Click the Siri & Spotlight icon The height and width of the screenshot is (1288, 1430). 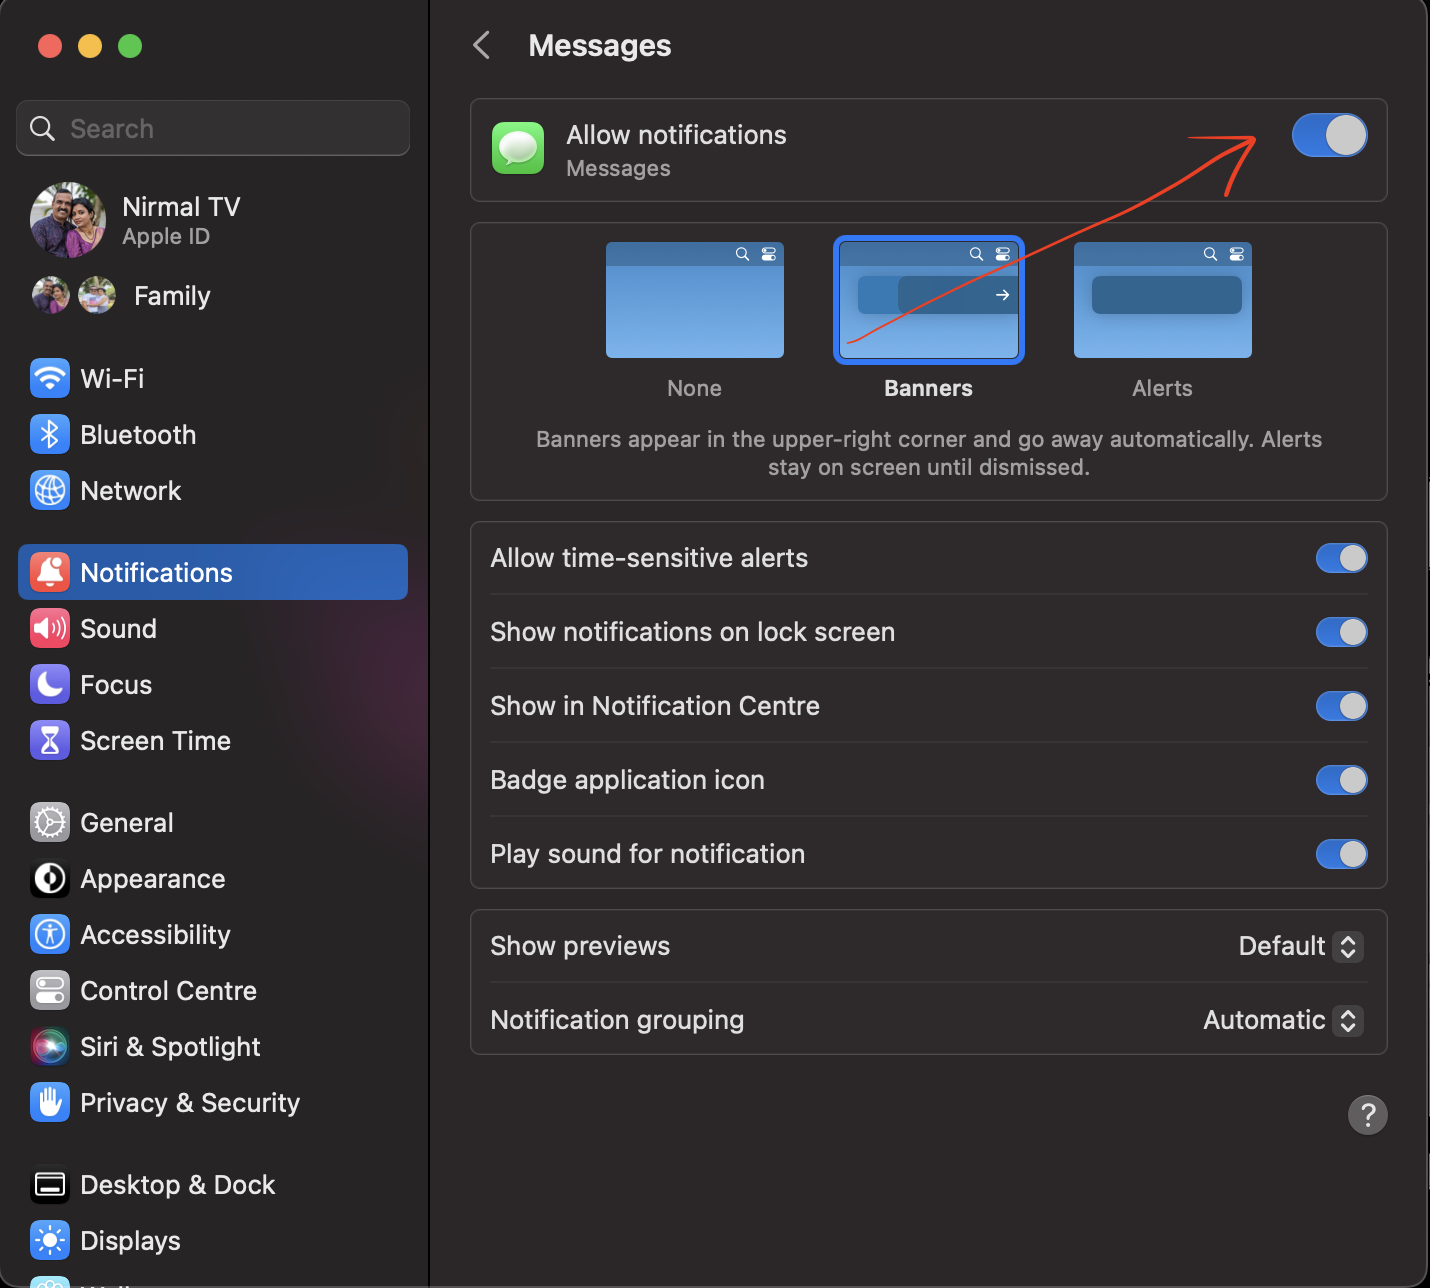pyautogui.click(x=50, y=1046)
